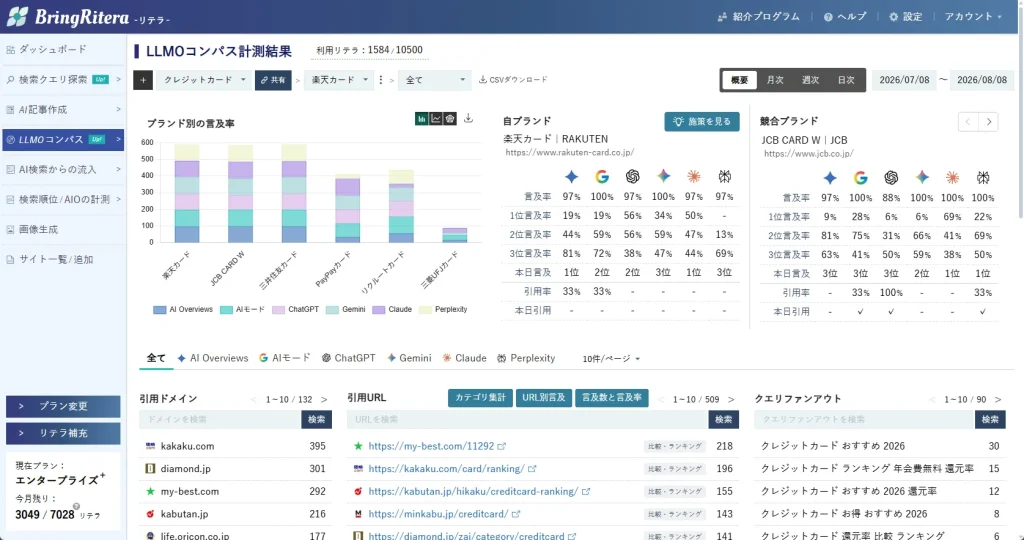The height and width of the screenshot is (540, 1024).
Task: Click the 言及数と言及率 button
Action: click(x=612, y=398)
